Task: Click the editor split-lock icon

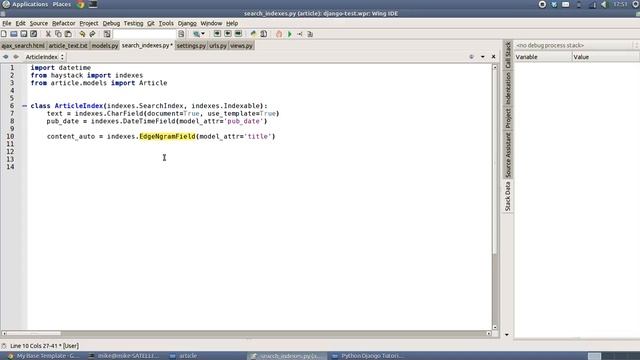Action: click(471, 57)
